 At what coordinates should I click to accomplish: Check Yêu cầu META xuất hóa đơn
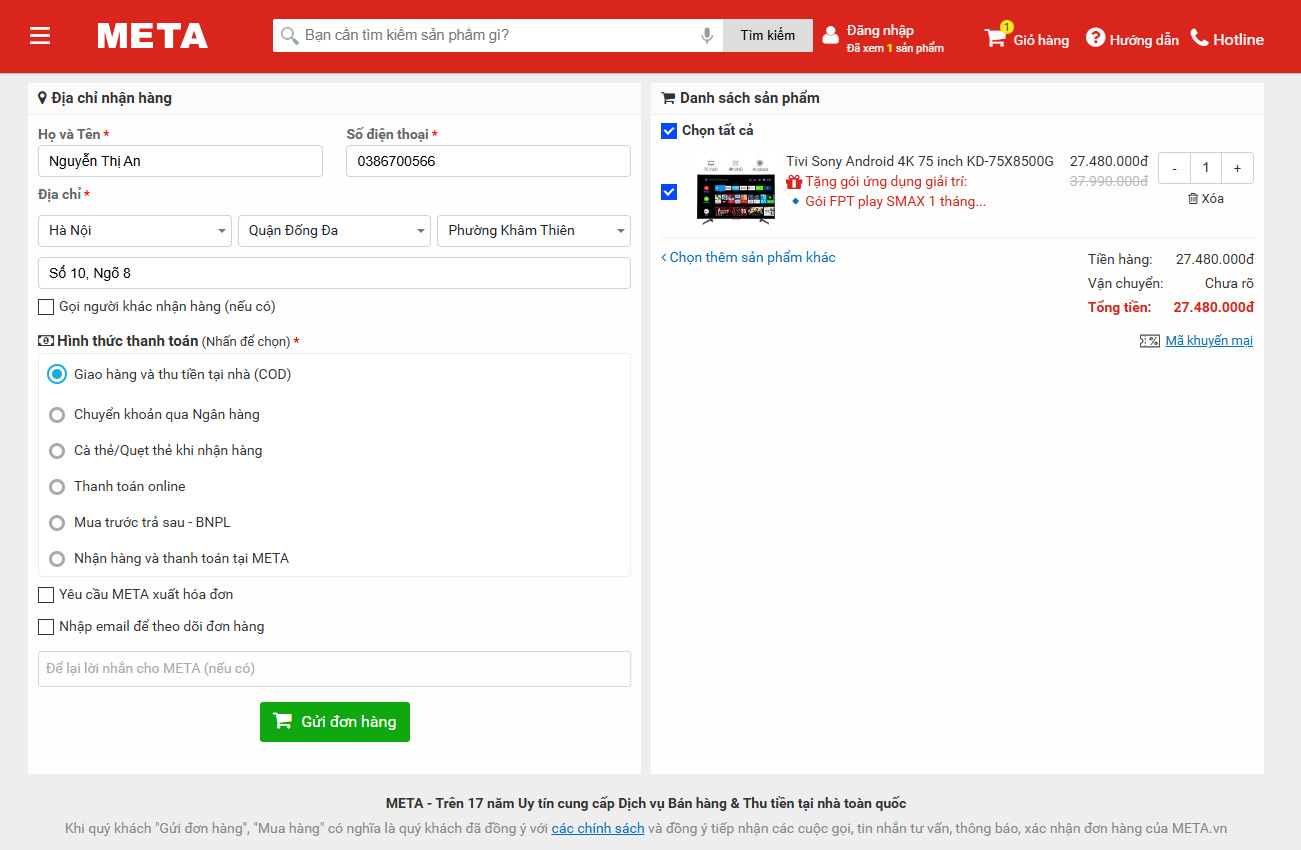point(46,595)
